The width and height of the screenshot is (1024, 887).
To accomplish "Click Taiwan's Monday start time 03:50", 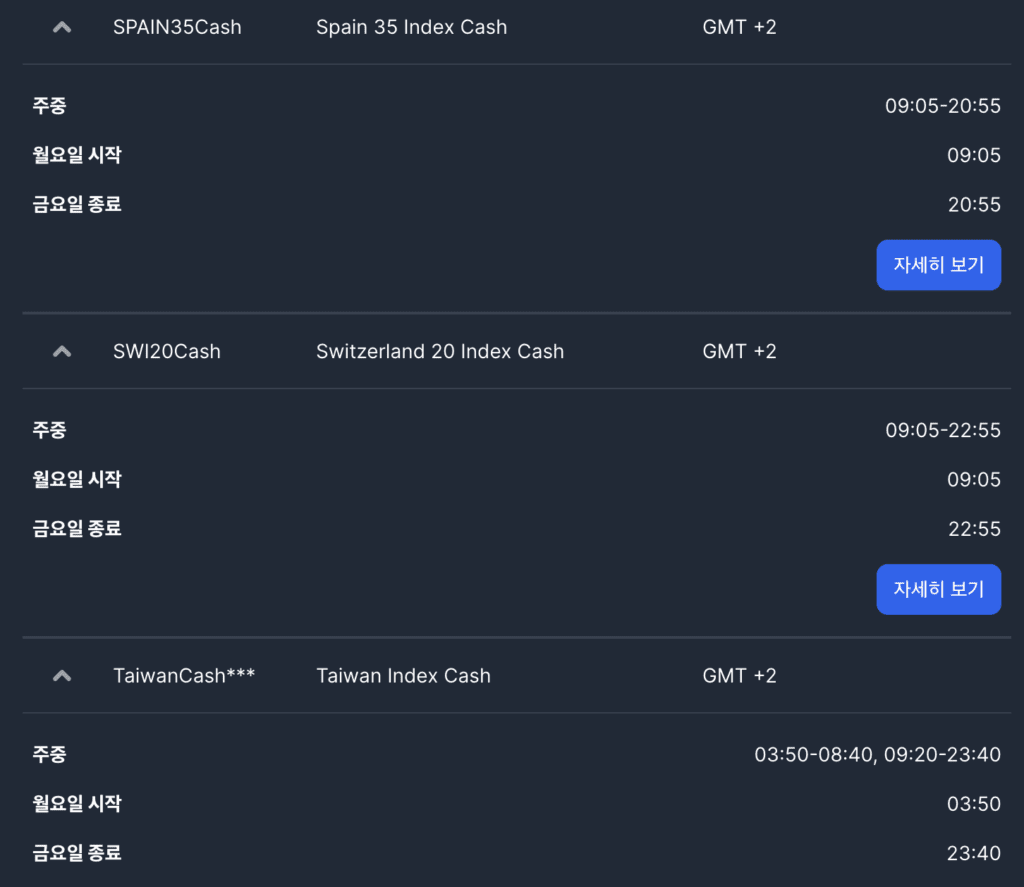I will click(974, 803).
